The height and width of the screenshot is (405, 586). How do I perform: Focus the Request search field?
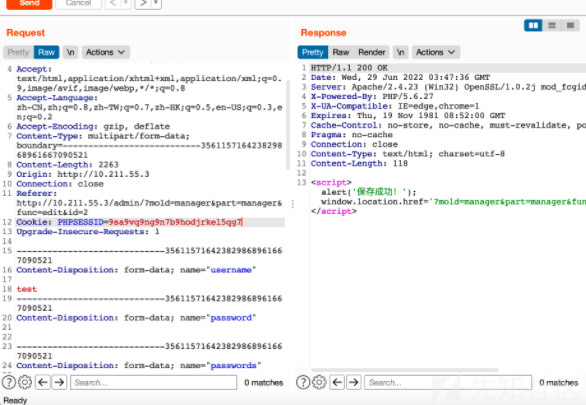tap(154, 383)
